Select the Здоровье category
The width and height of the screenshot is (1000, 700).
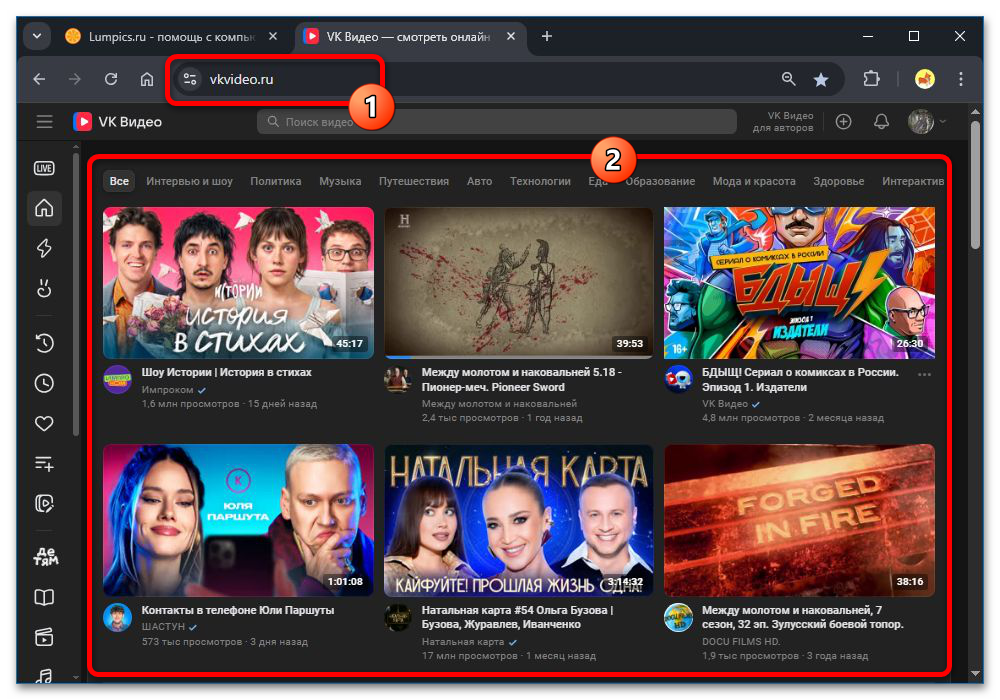click(838, 181)
